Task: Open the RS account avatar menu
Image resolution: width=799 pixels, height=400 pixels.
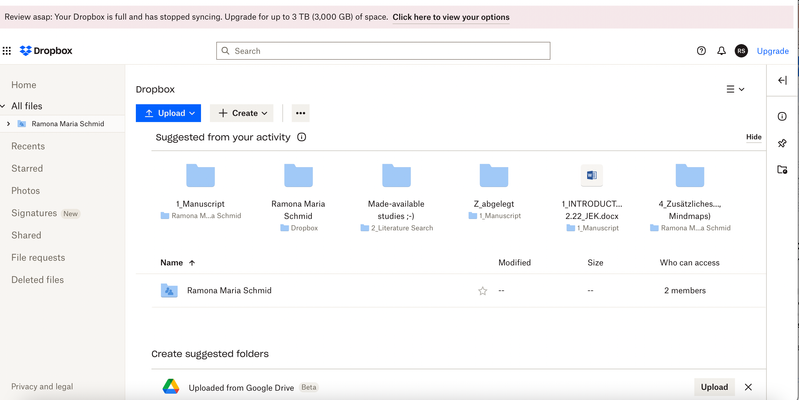Action: coord(741,51)
